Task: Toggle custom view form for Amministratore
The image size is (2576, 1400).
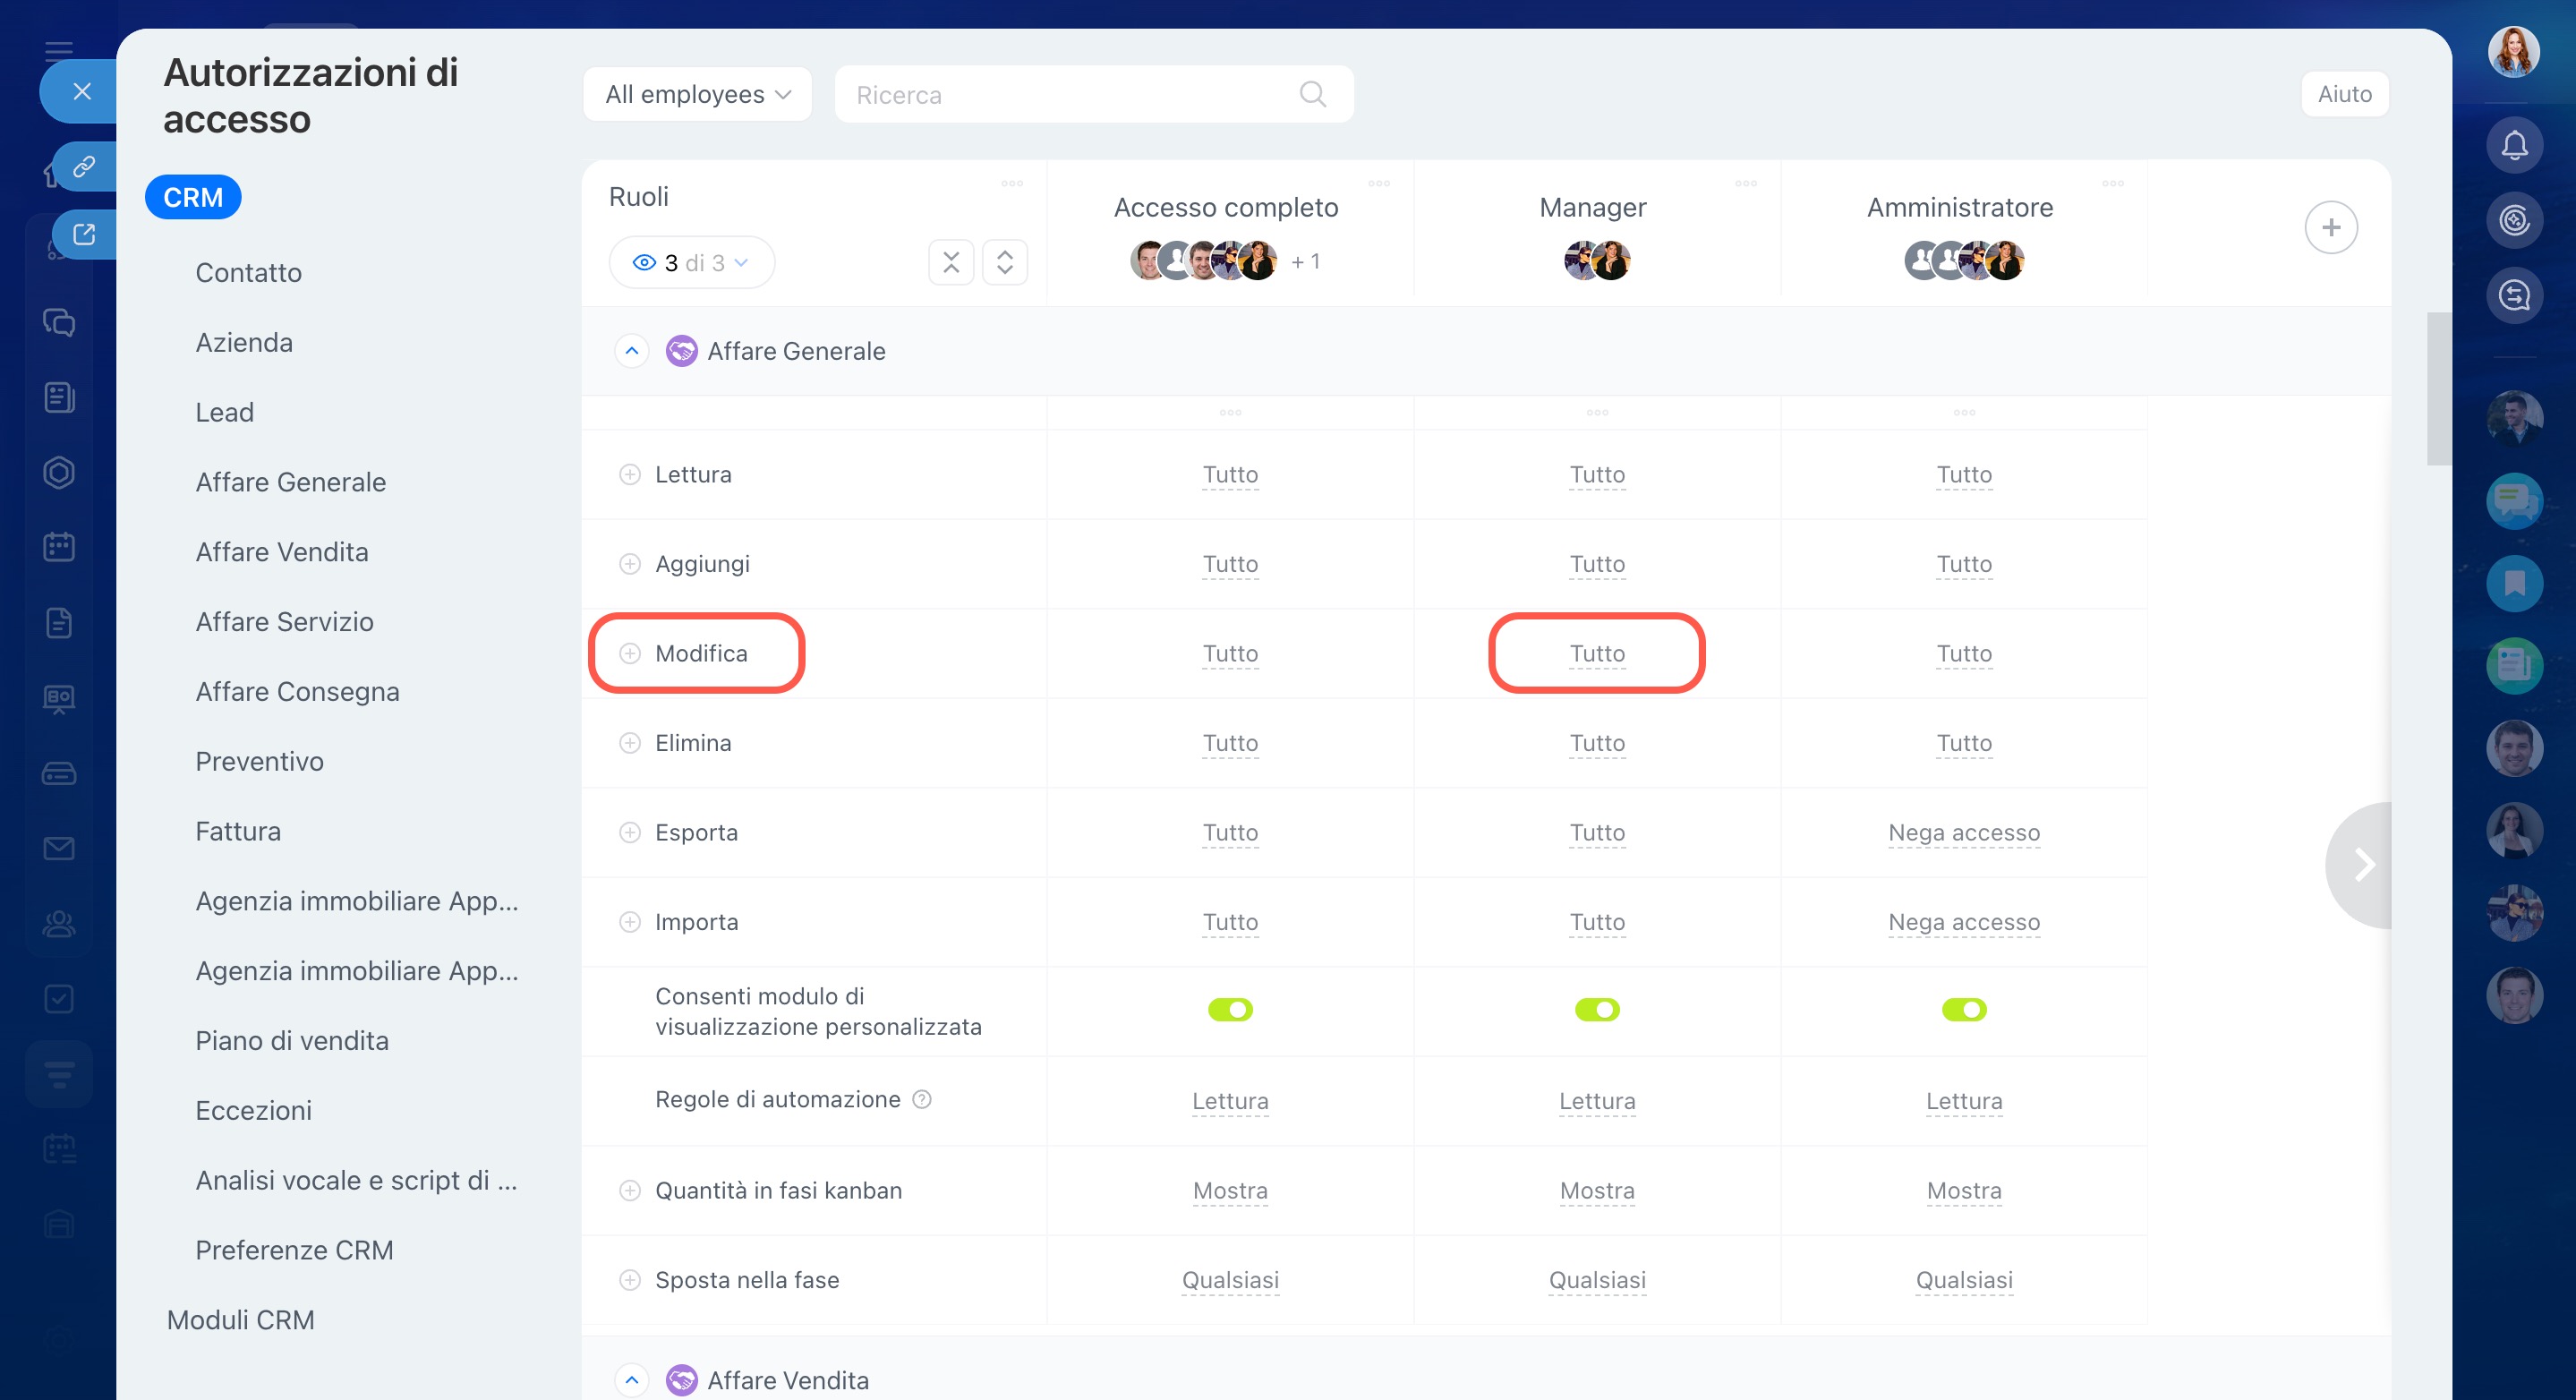Action: (x=1963, y=1010)
